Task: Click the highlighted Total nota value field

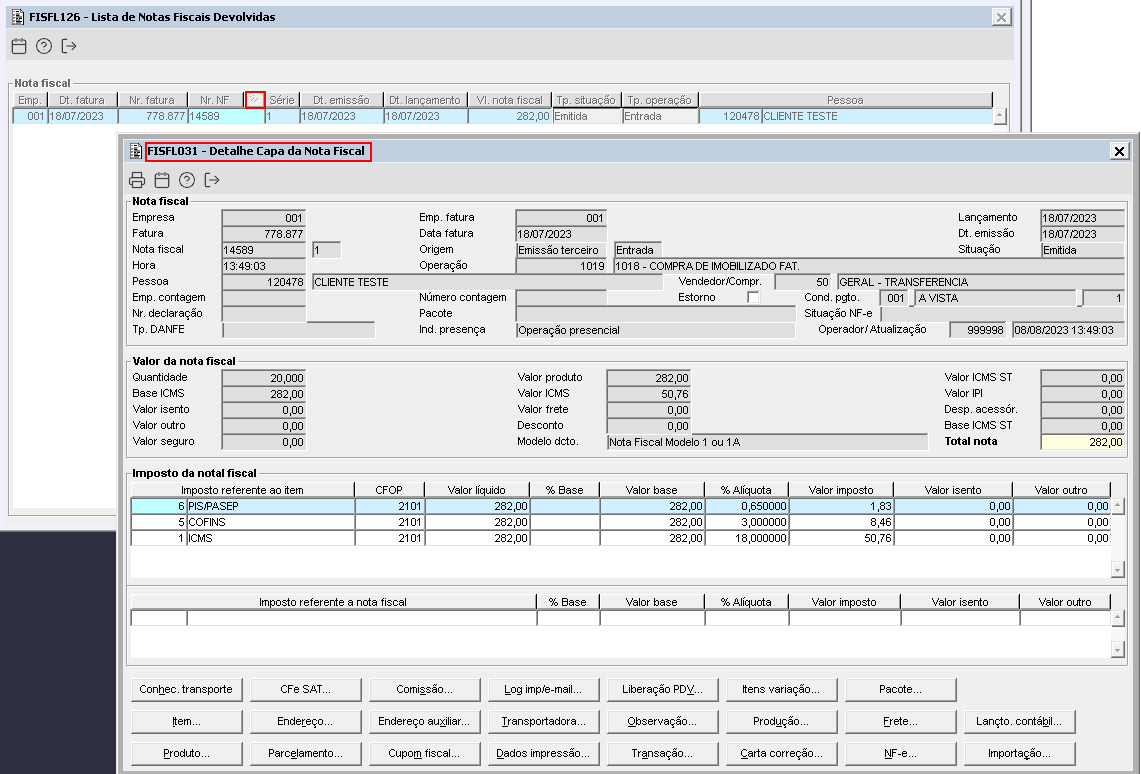Action: [x=1082, y=442]
